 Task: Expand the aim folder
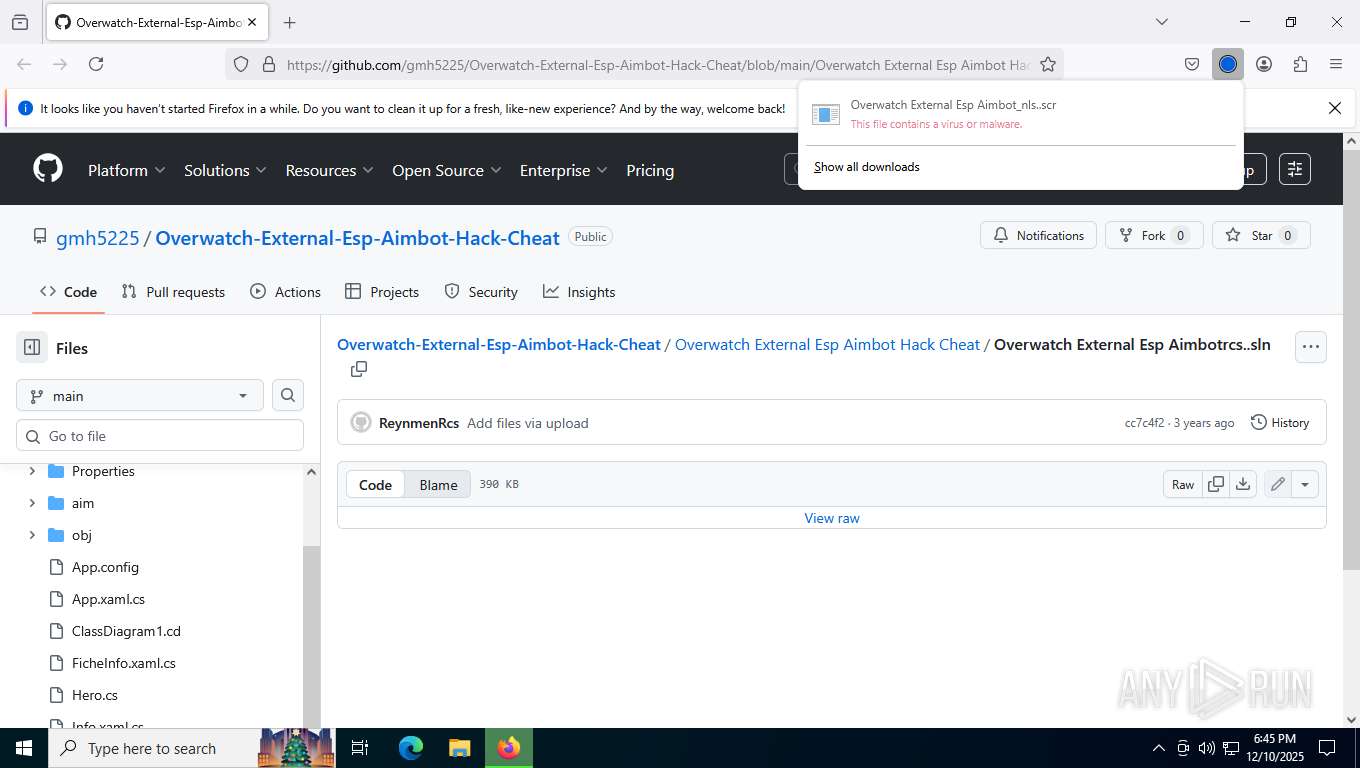click(x=32, y=503)
